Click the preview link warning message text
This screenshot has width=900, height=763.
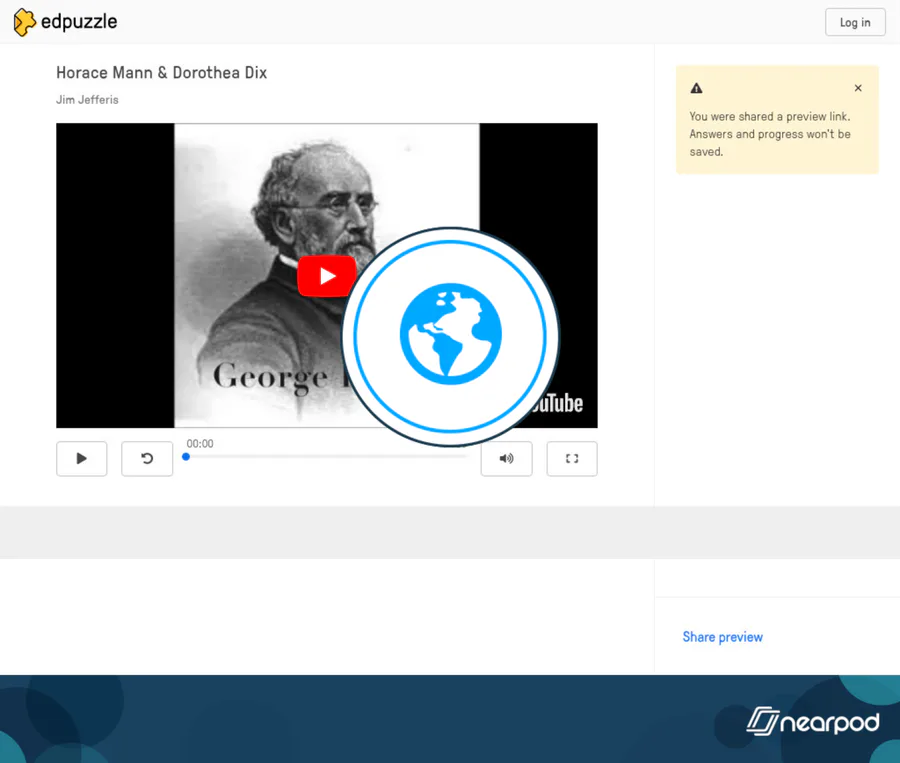770,134
